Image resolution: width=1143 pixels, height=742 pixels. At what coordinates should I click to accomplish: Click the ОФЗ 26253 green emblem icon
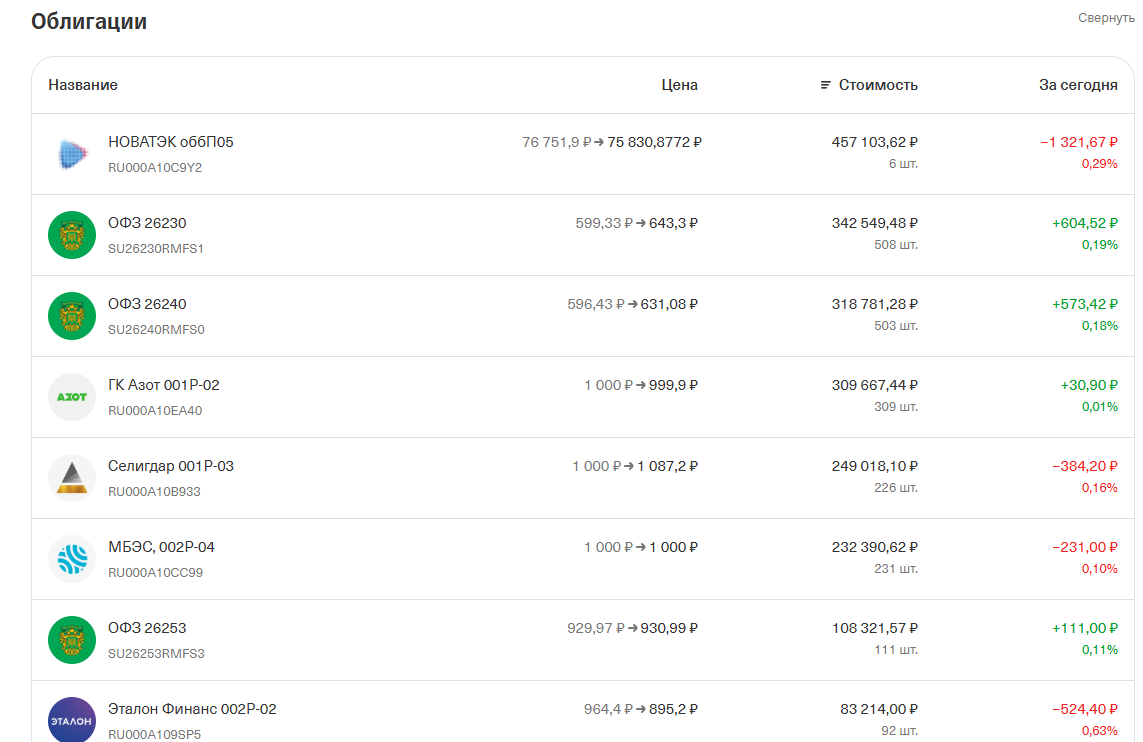[x=72, y=640]
